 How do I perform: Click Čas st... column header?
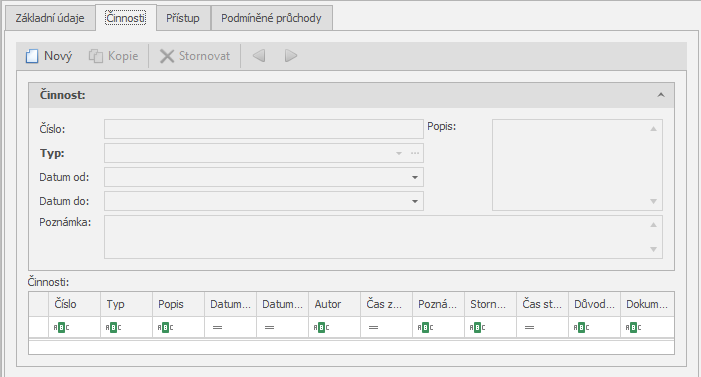point(543,304)
